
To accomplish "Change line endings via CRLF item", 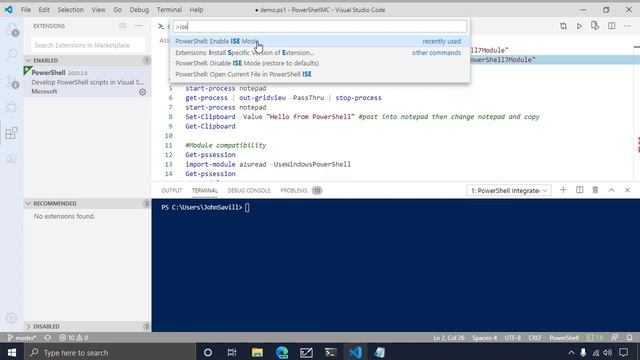I will (x=535, y=338).
